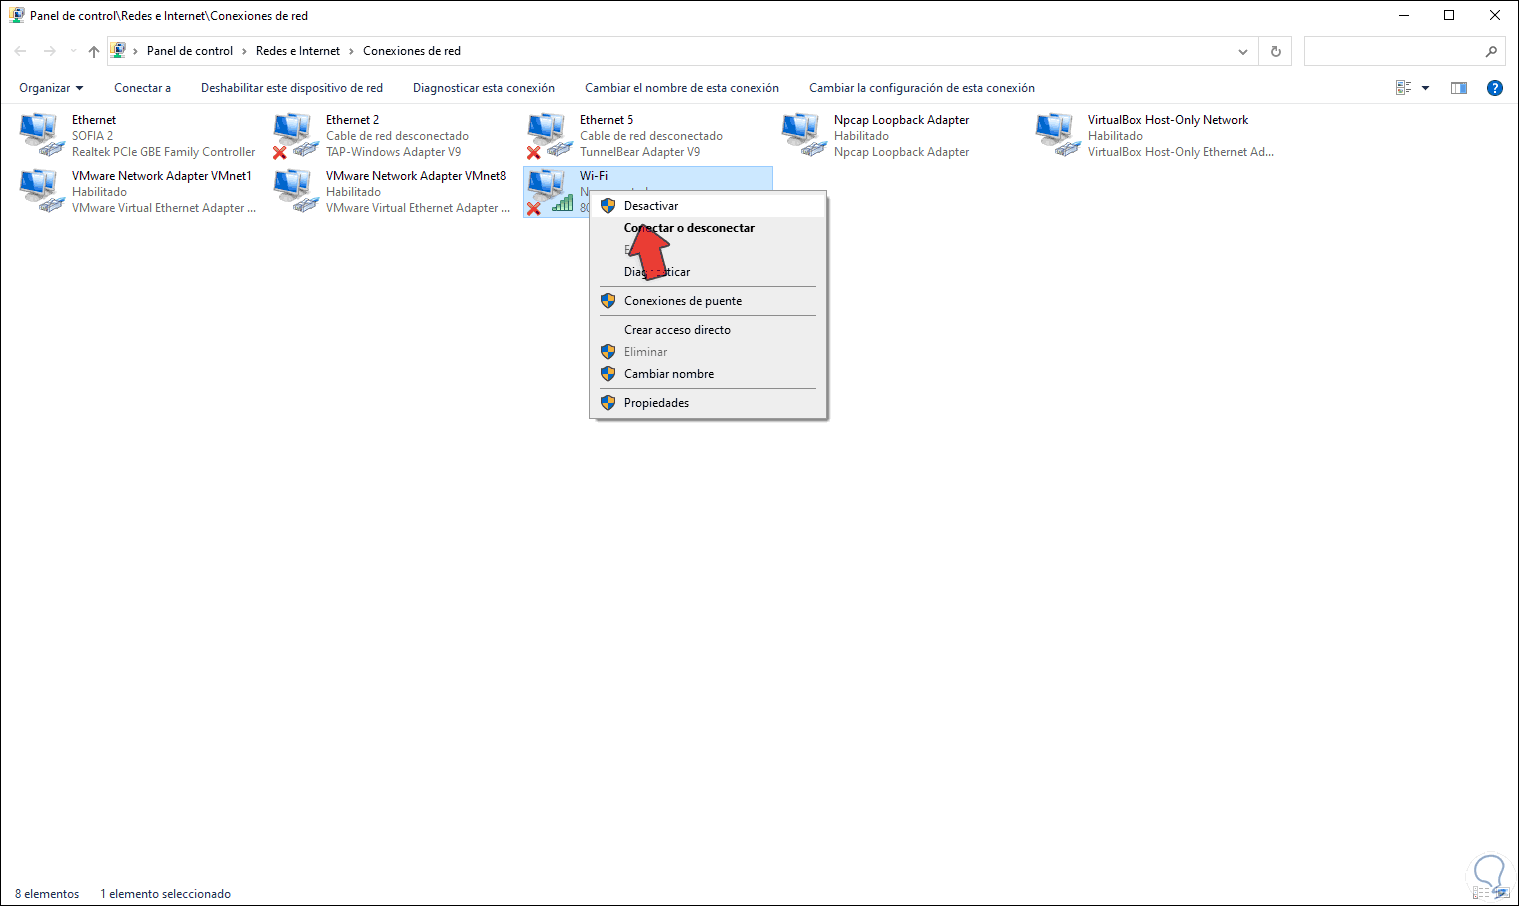Go to Panel de control breadcrumb
This screenshot has height=906, width=1519.
(x=190, y=51)
